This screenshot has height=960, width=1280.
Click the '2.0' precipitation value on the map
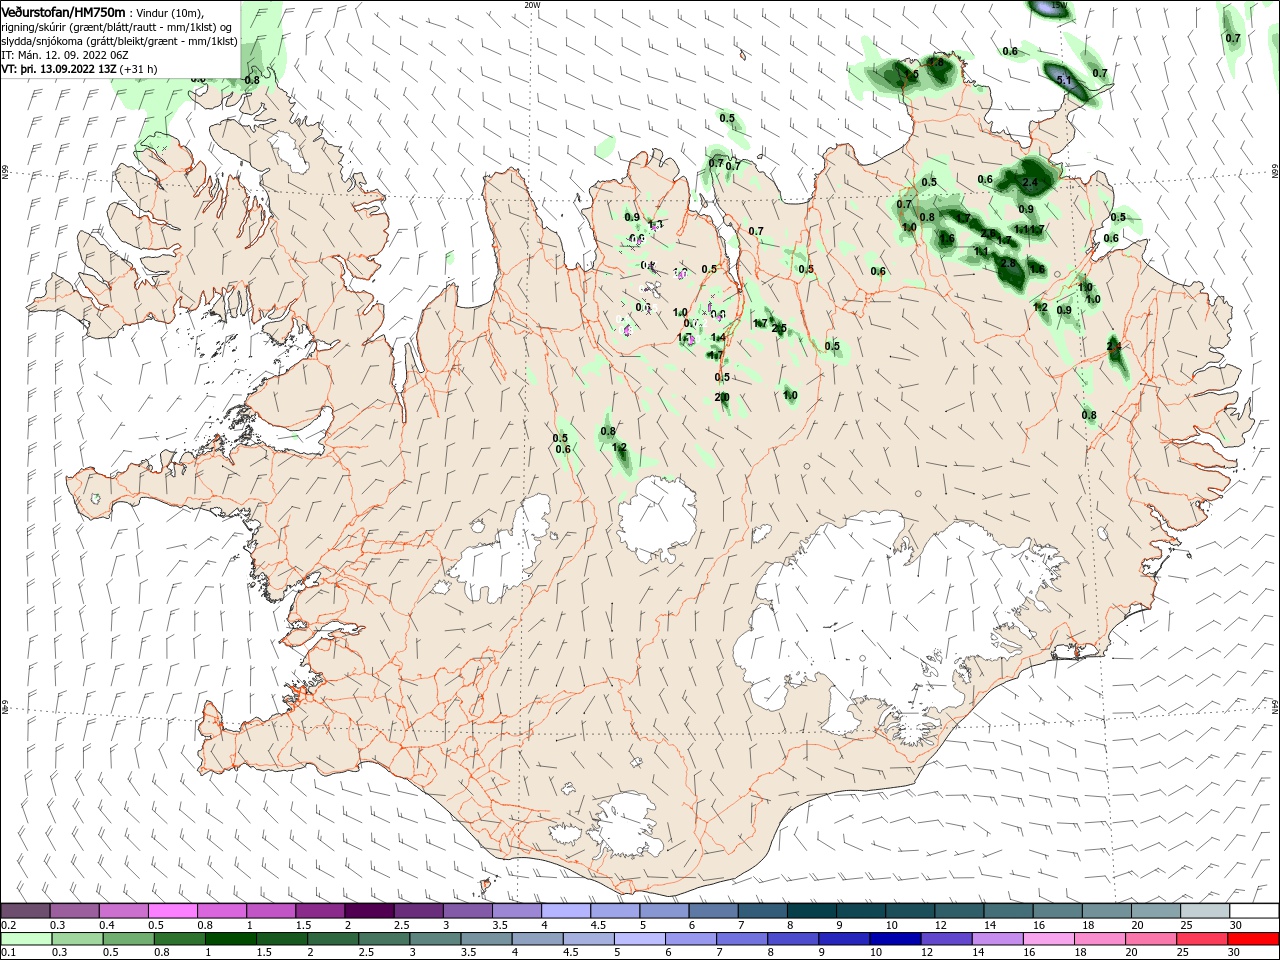pos(722,397)
